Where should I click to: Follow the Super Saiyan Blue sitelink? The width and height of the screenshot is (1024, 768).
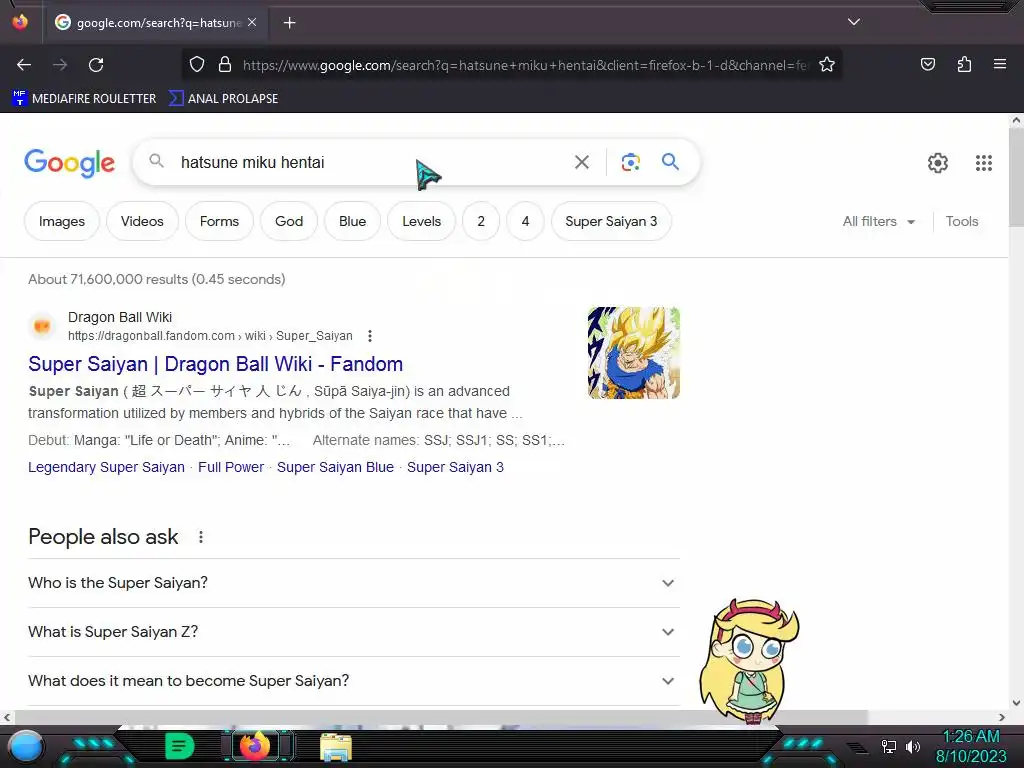(x=335, y=467)
